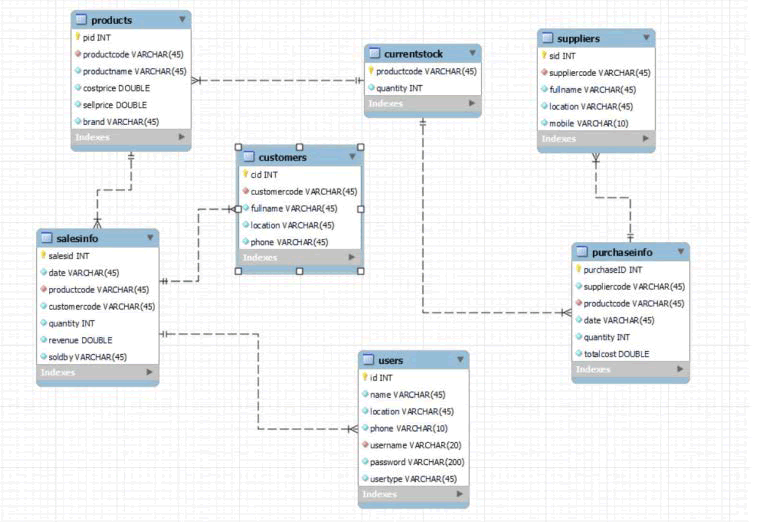Screen dimensions: 767x522
Task: Select the pid primary key icon
Action: tap(78, 37)
